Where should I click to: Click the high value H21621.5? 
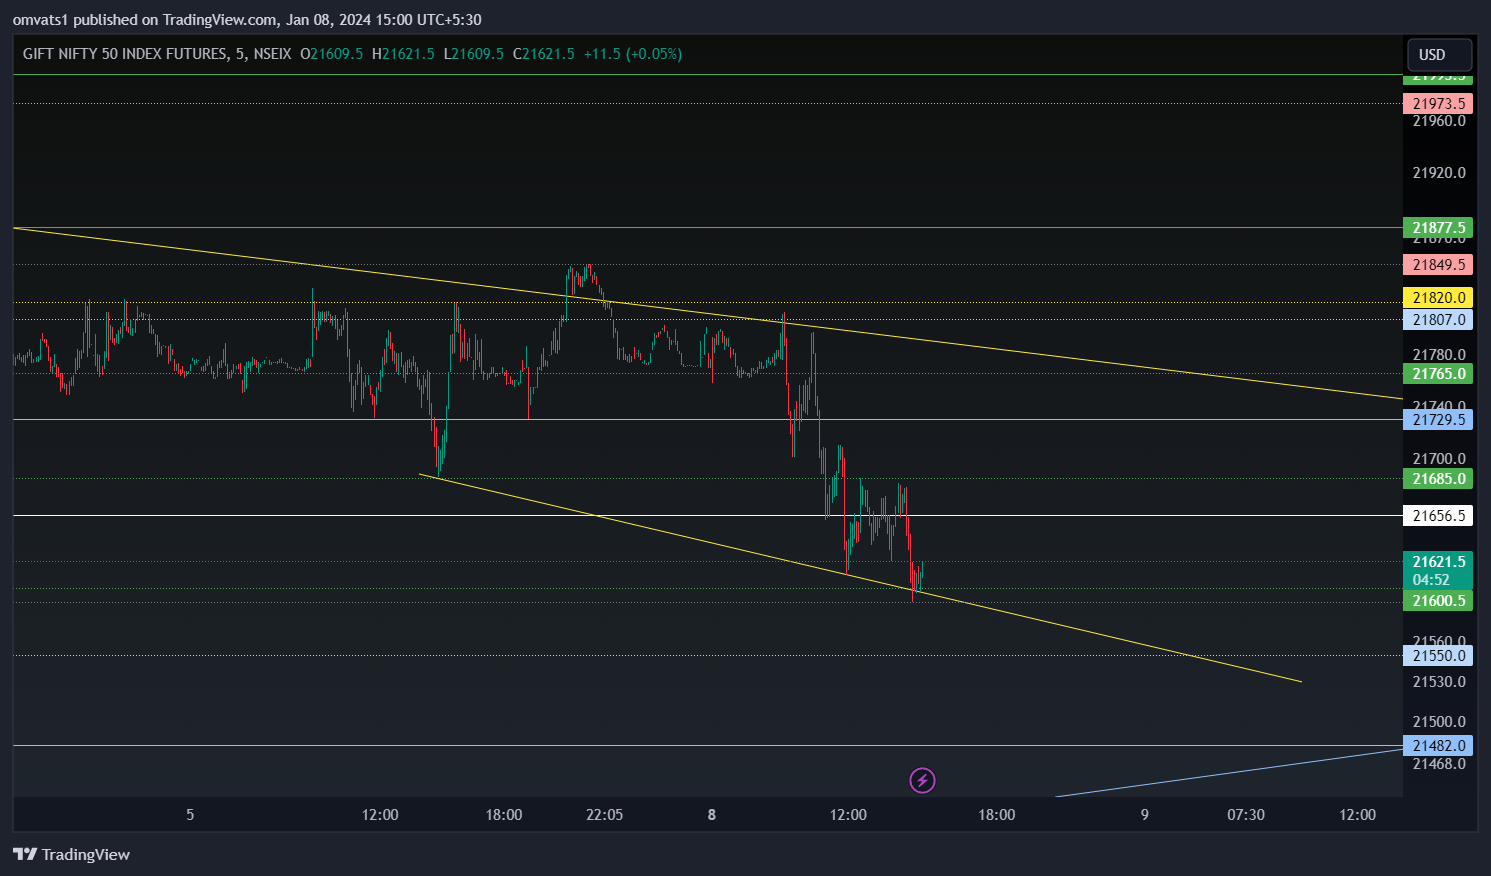tap(403, 54)
